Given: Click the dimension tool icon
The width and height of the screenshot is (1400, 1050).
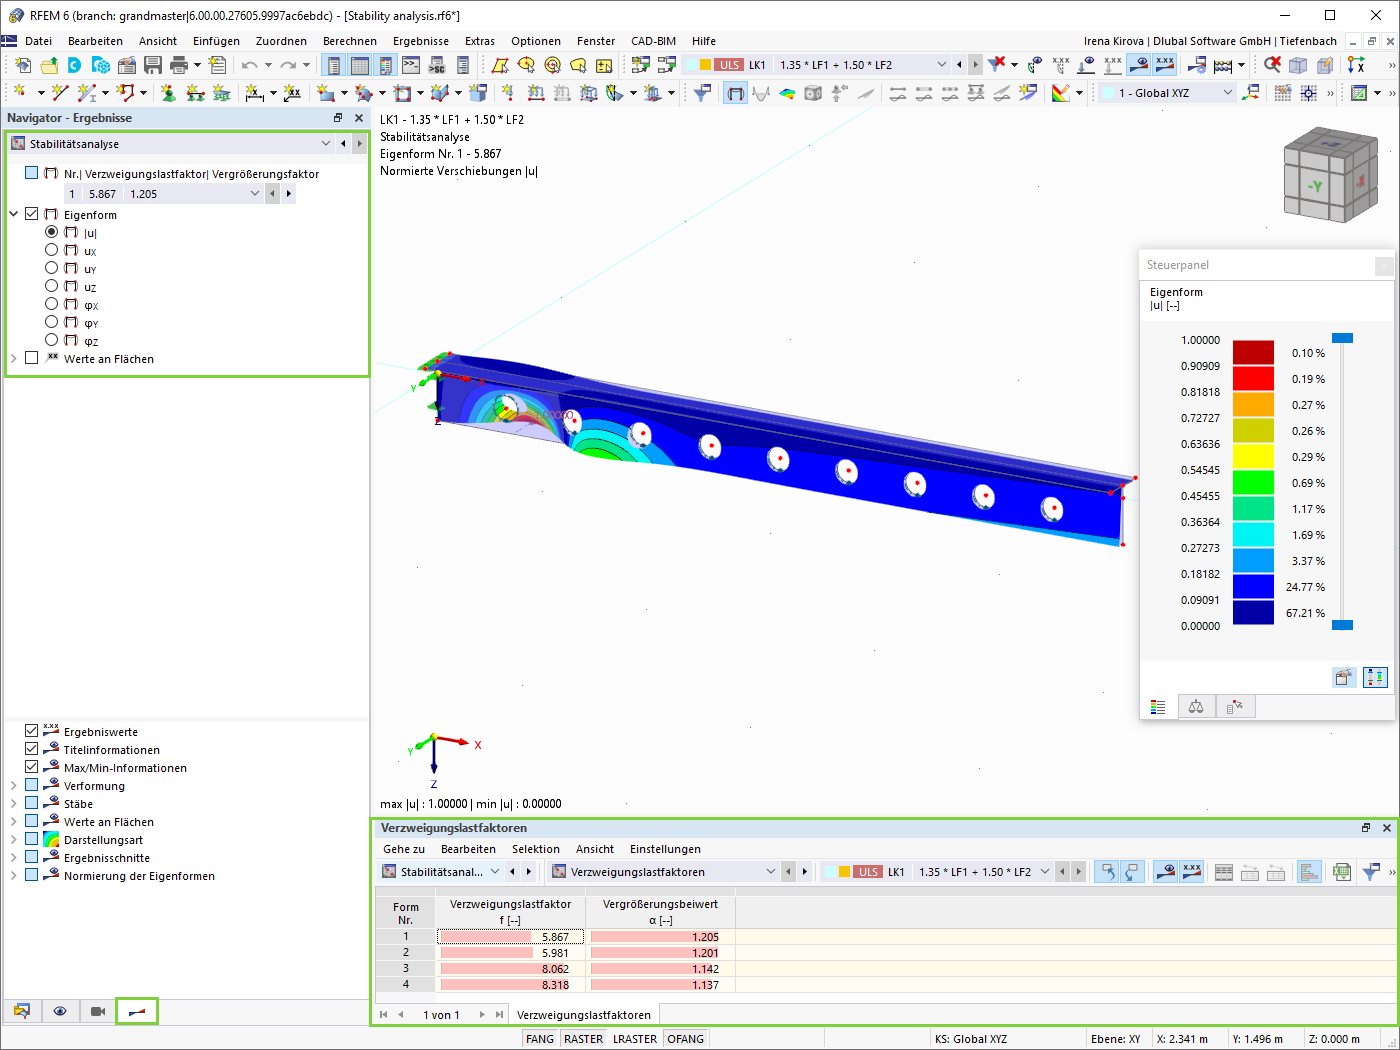Looking at the screenshot, I should (255, 93).
